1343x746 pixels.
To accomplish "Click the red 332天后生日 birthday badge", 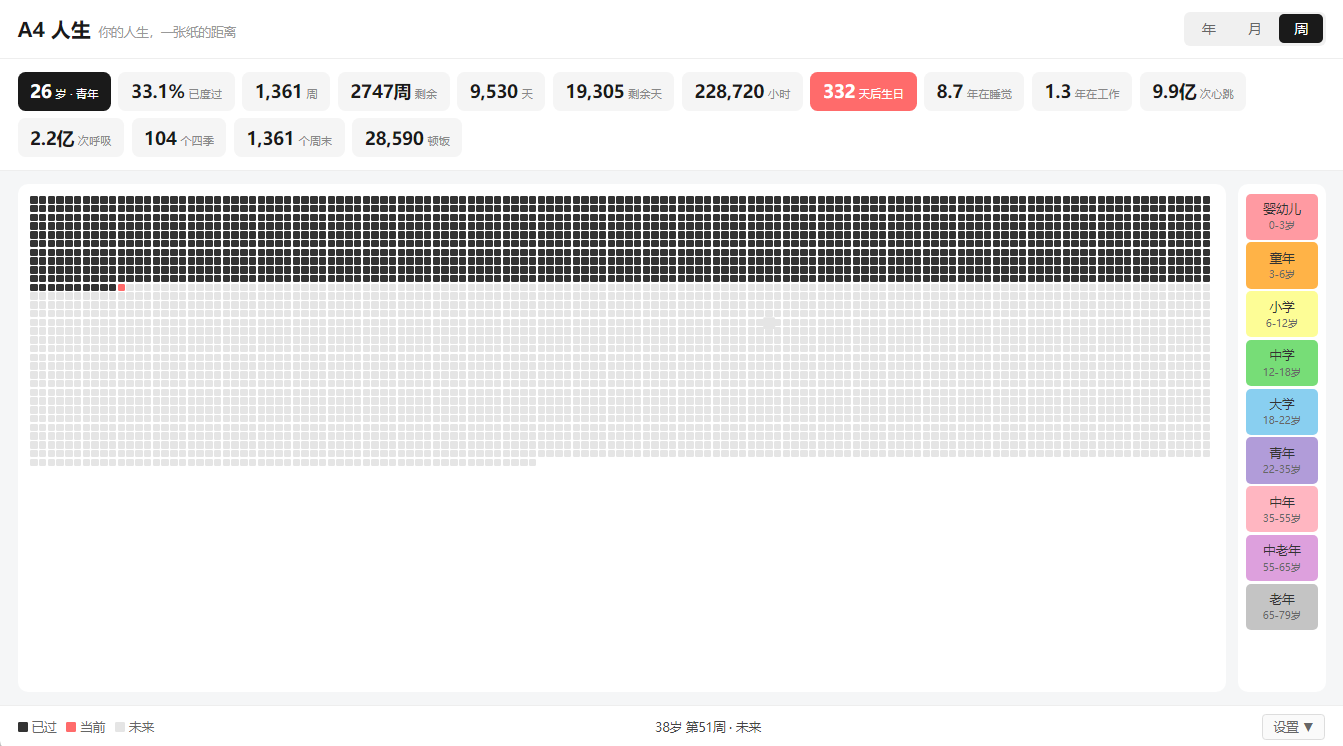I will (863, 92).
